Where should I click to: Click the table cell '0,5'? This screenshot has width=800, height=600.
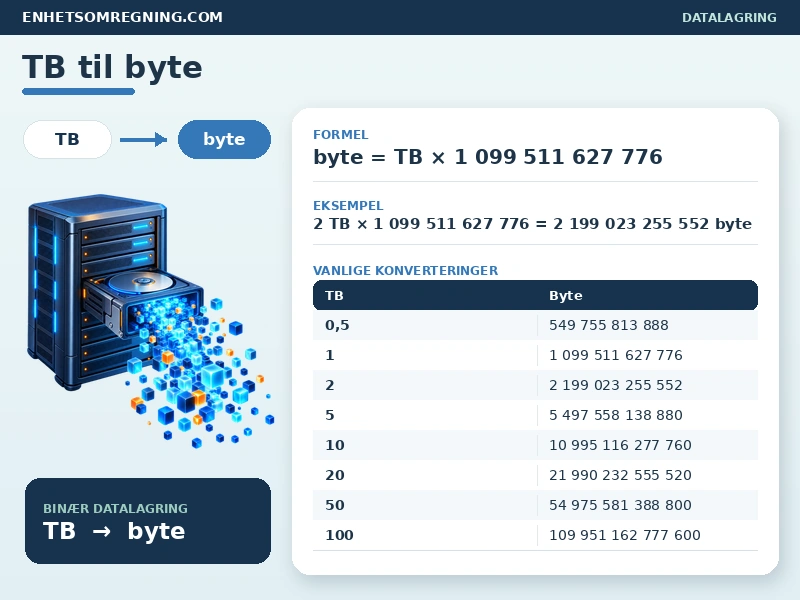pyautogui.click(x=337, y=325)
